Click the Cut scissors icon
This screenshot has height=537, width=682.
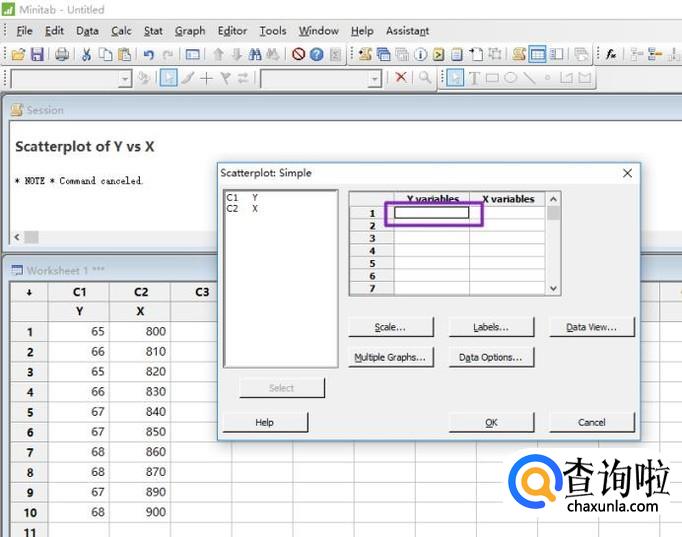87,54
